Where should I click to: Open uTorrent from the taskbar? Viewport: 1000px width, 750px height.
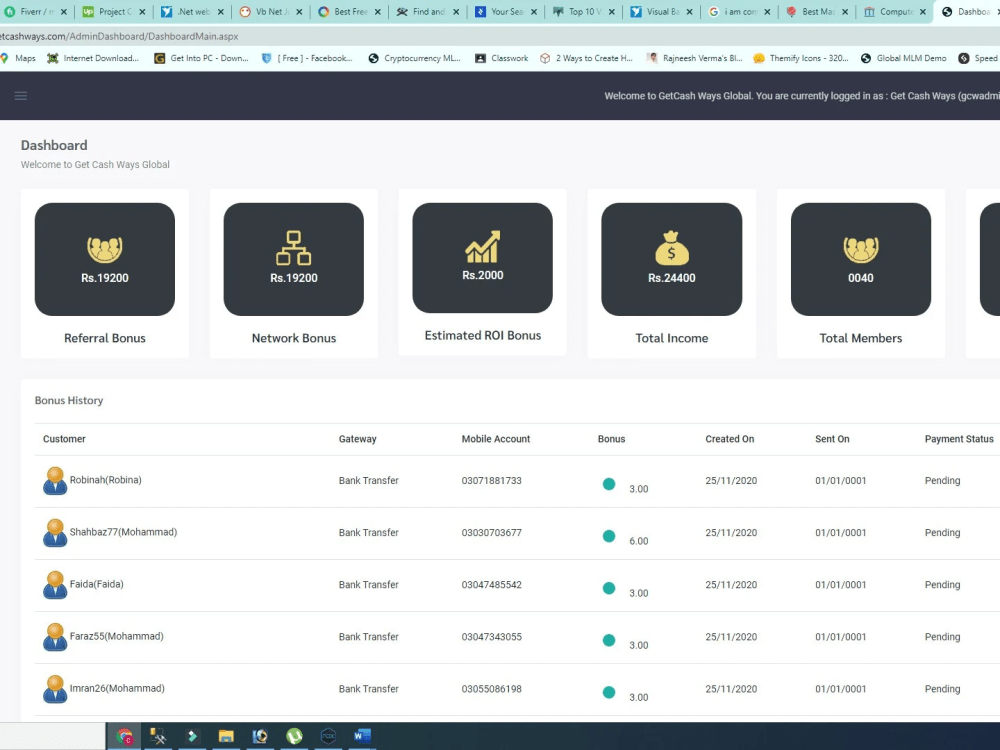pos(294,737)
